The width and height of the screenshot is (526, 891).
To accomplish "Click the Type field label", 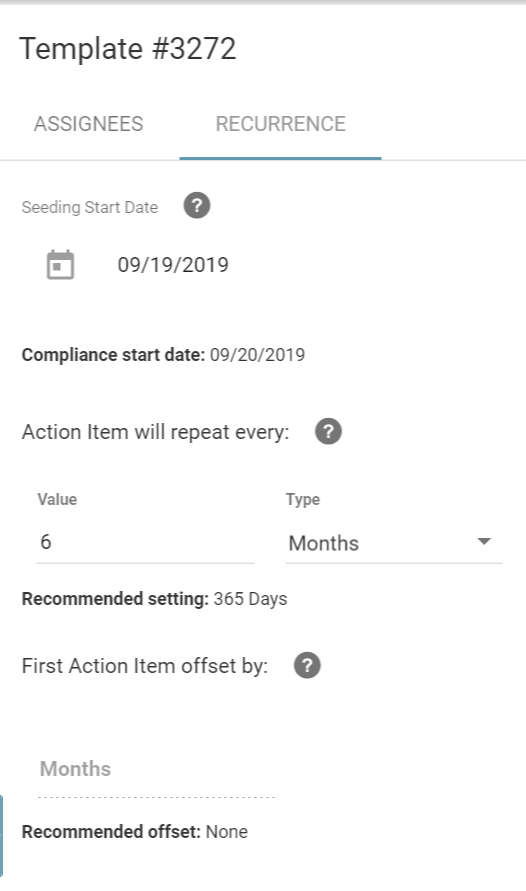I will [303, 500].
